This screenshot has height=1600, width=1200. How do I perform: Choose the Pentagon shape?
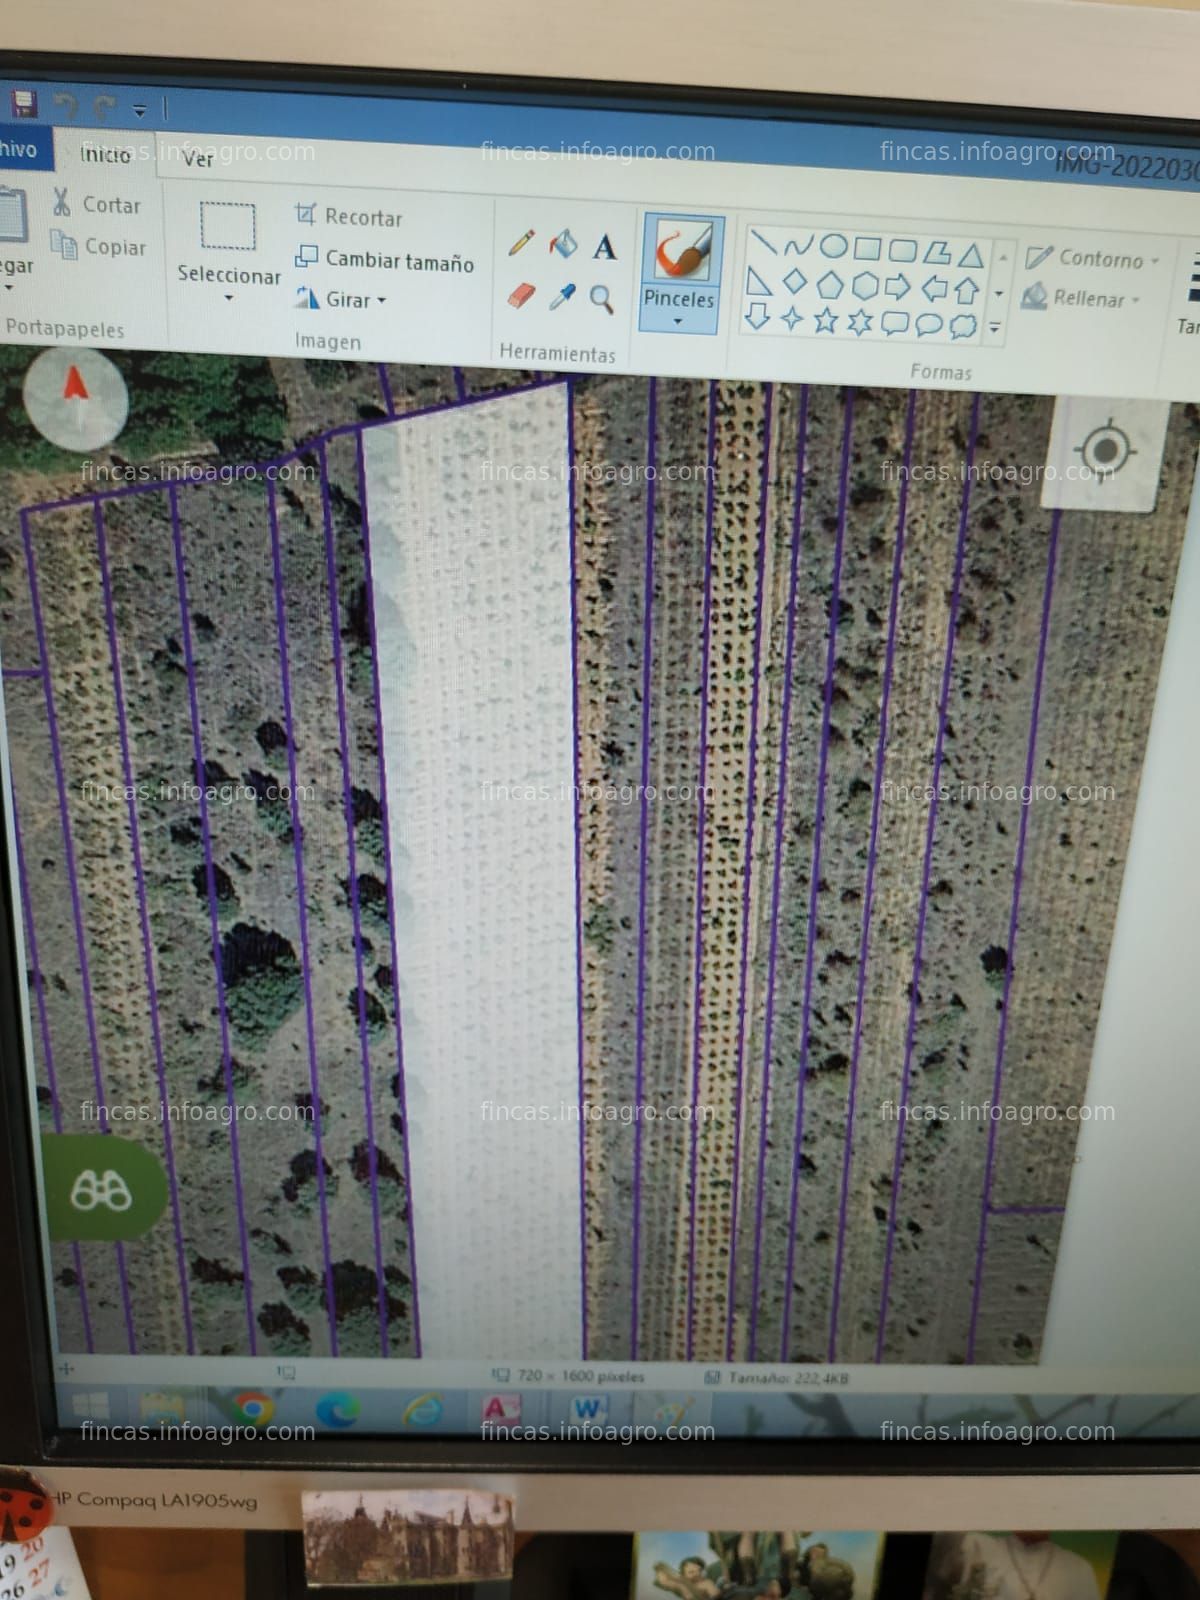pos(829,285)
